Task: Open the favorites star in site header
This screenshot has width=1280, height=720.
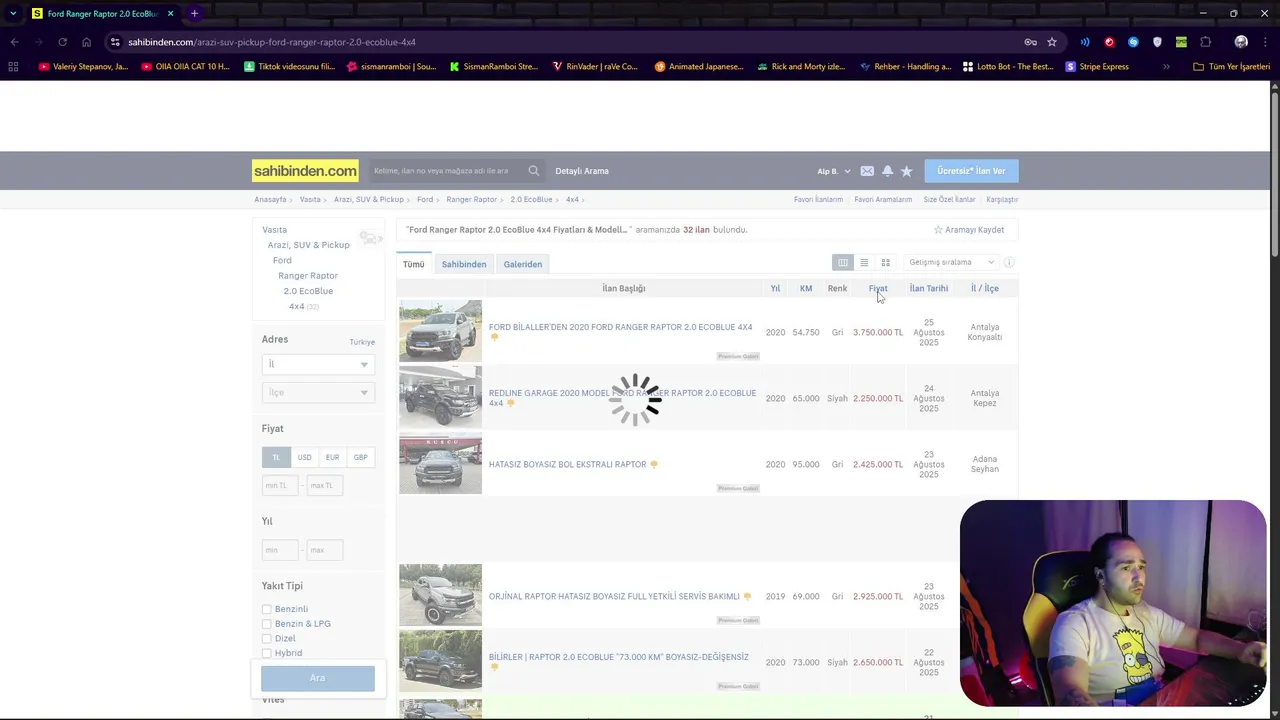Action: click(x=907, y=171)
